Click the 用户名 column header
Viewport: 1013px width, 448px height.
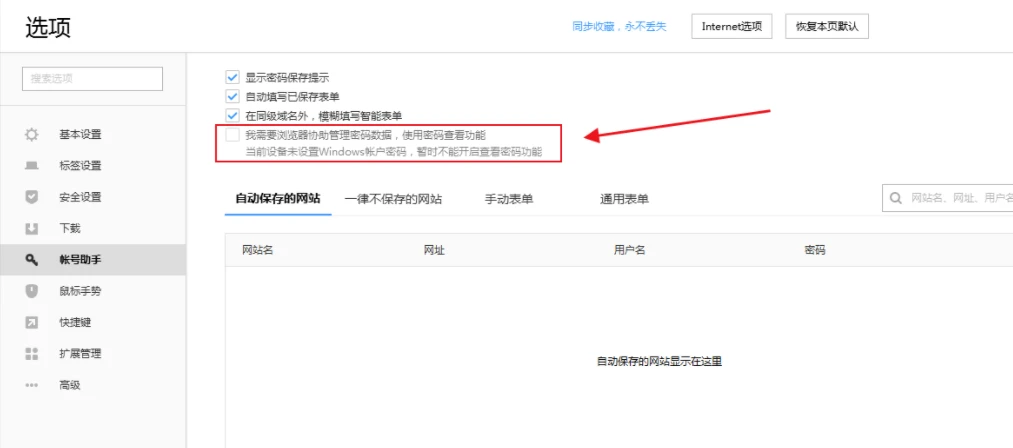coord(630,250)
